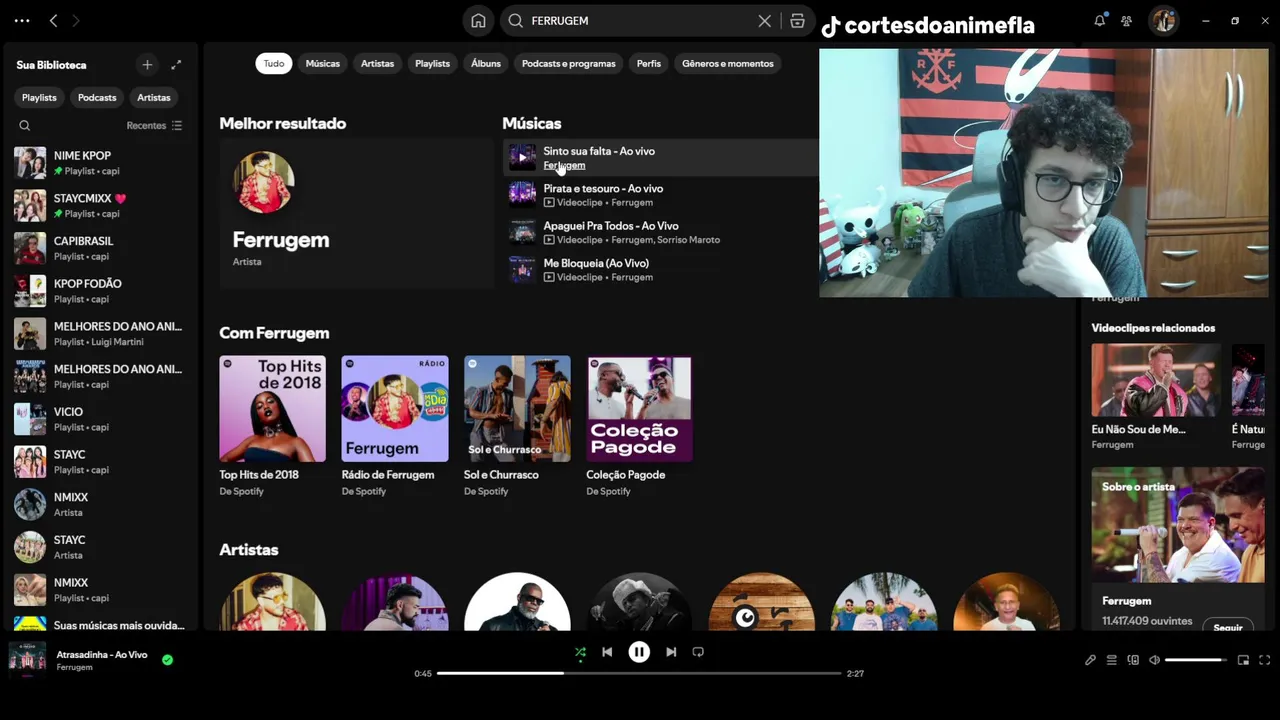Mute with the speaker icon
The image size is (1280, 720).
(1154, 660)
